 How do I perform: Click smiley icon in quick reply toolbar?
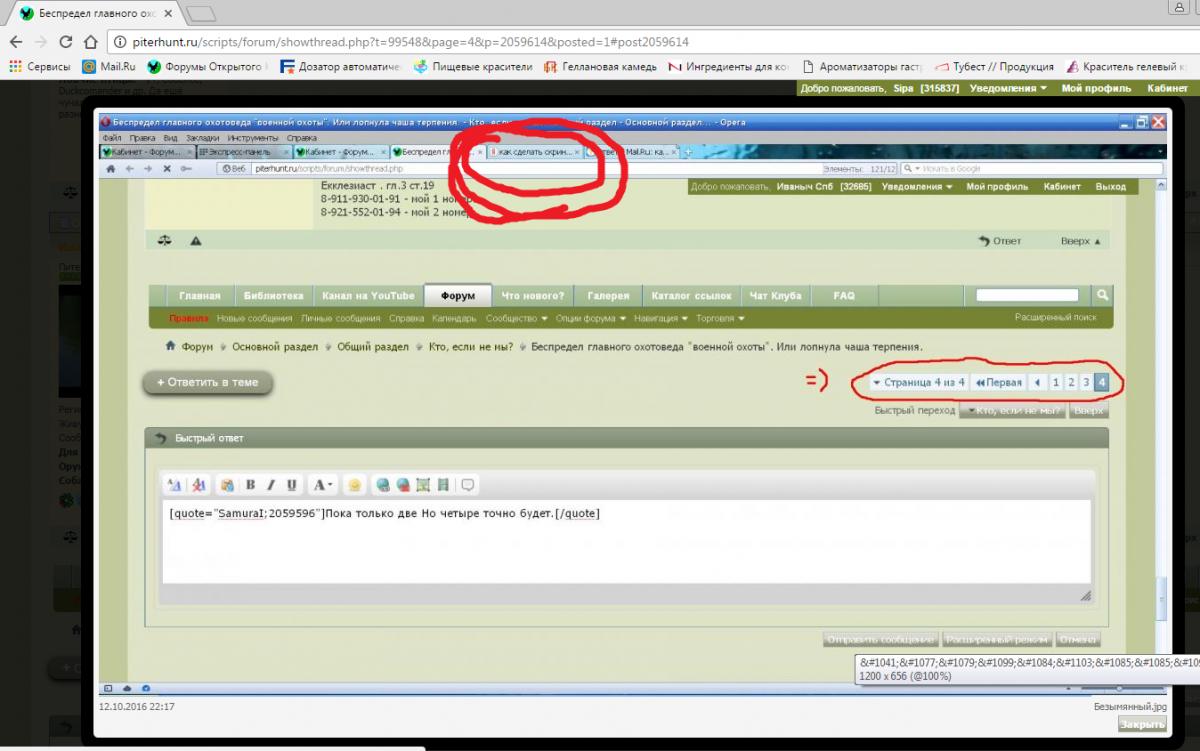354,485
